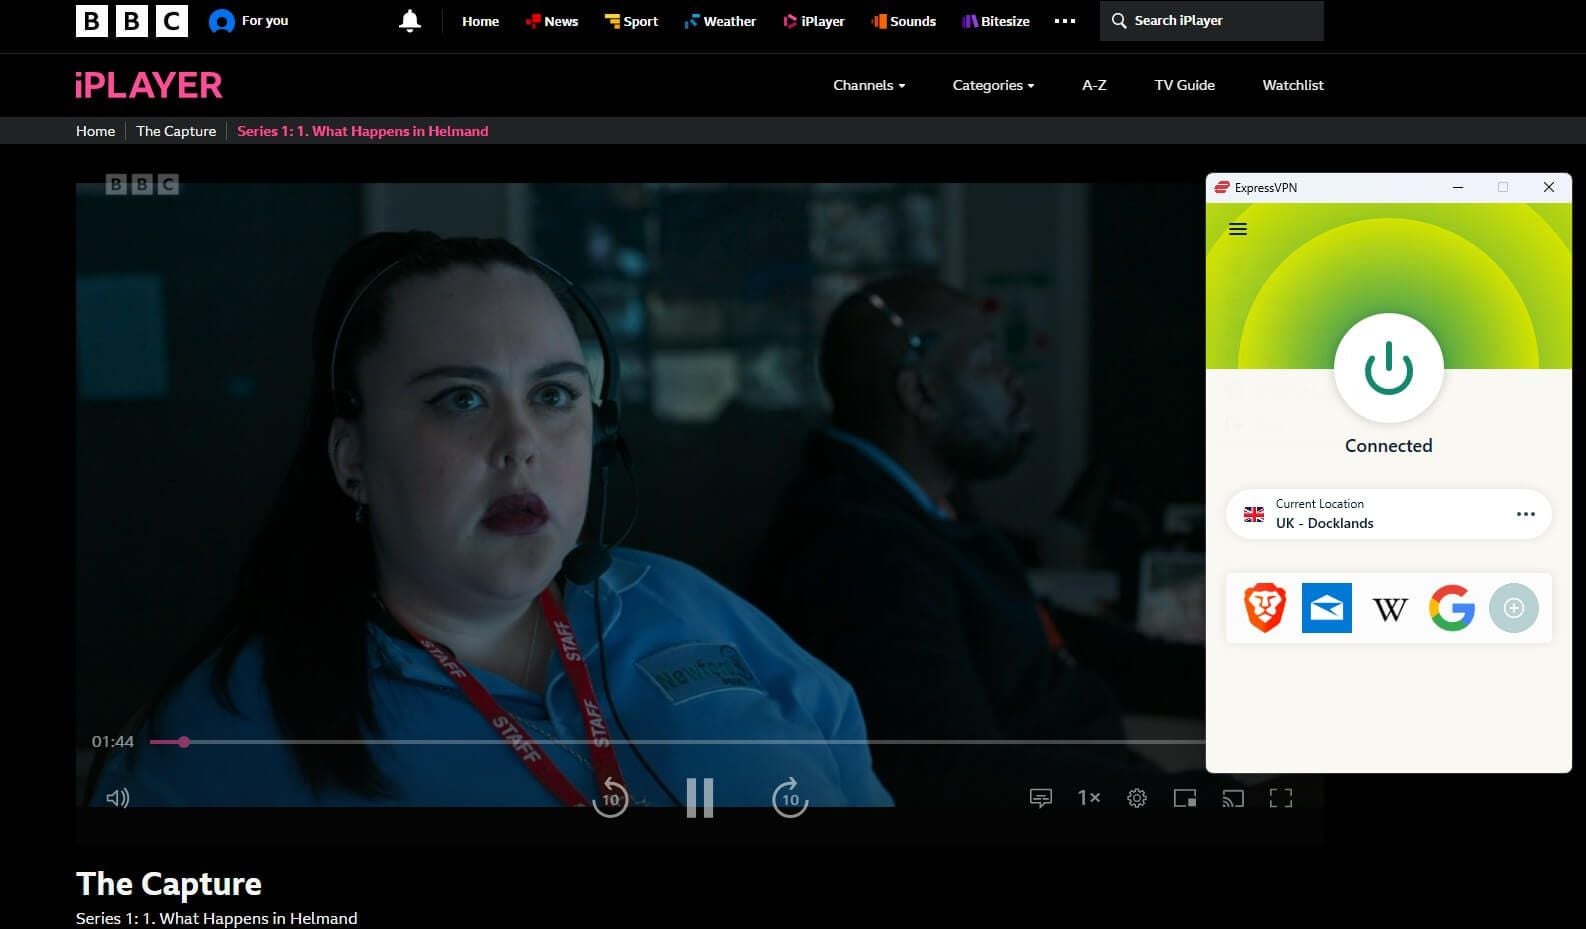Click the 01:44 elapsed time label

click(x=113, y=742)
